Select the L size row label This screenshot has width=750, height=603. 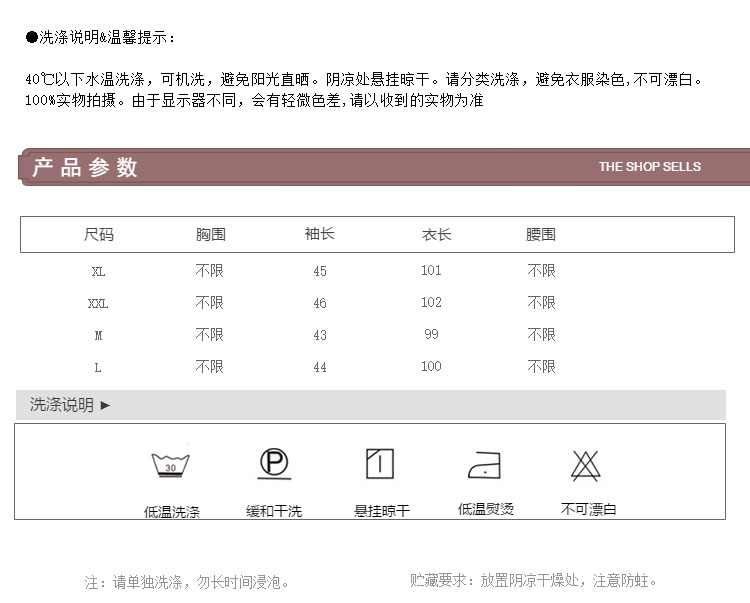point(98,368)
